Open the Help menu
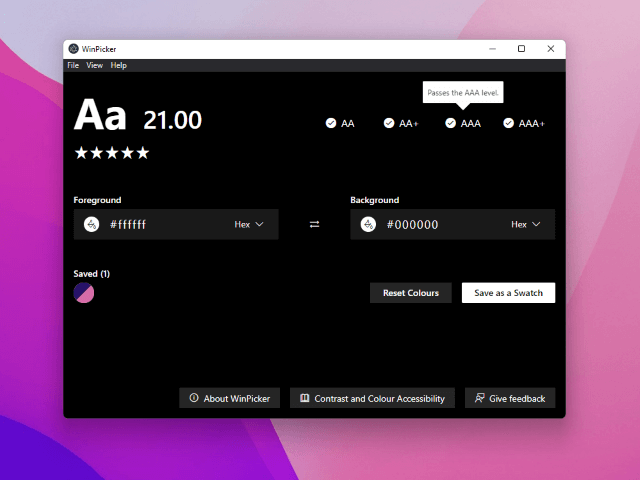The image size is (640, 480). [119, 65]
